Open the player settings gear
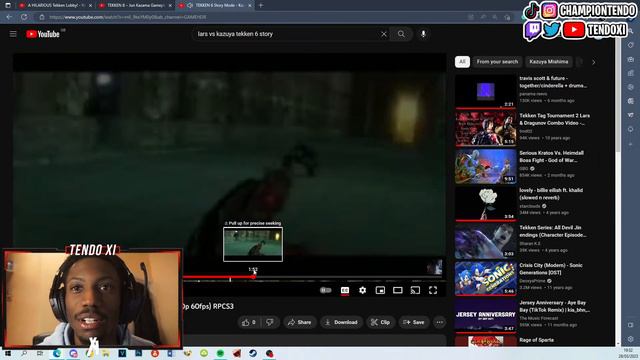Image resolution: width=640 pixels, height=360 pixels. click(x=362, y=290)
